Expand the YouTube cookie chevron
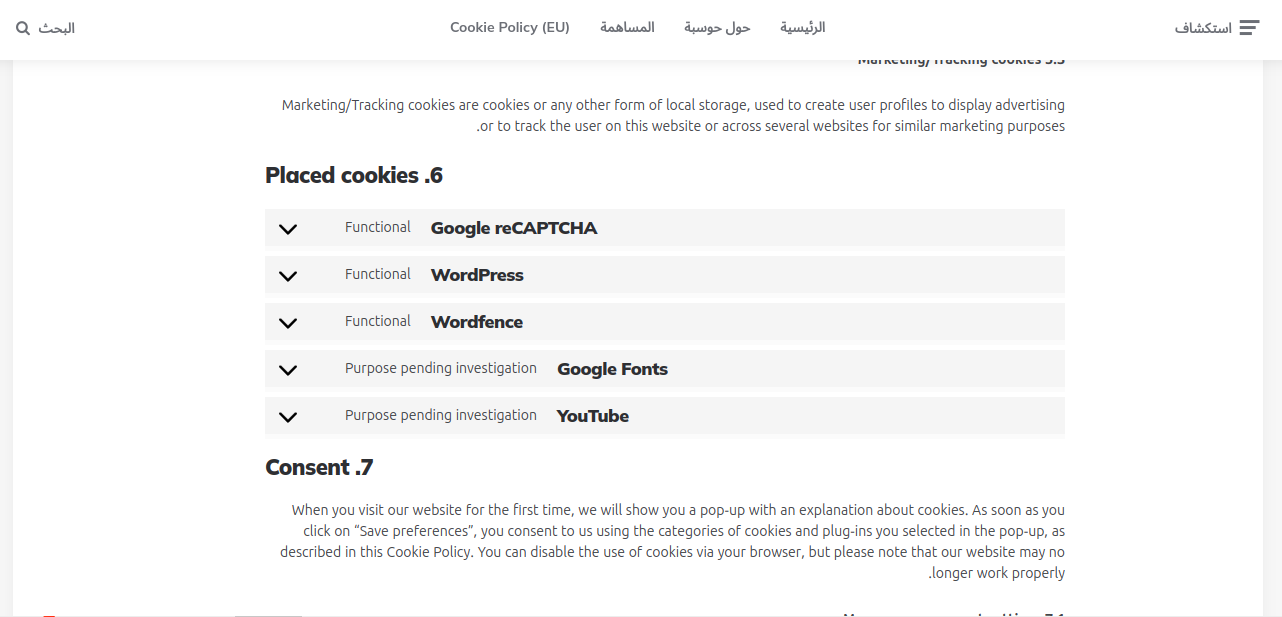 (288, 417)
